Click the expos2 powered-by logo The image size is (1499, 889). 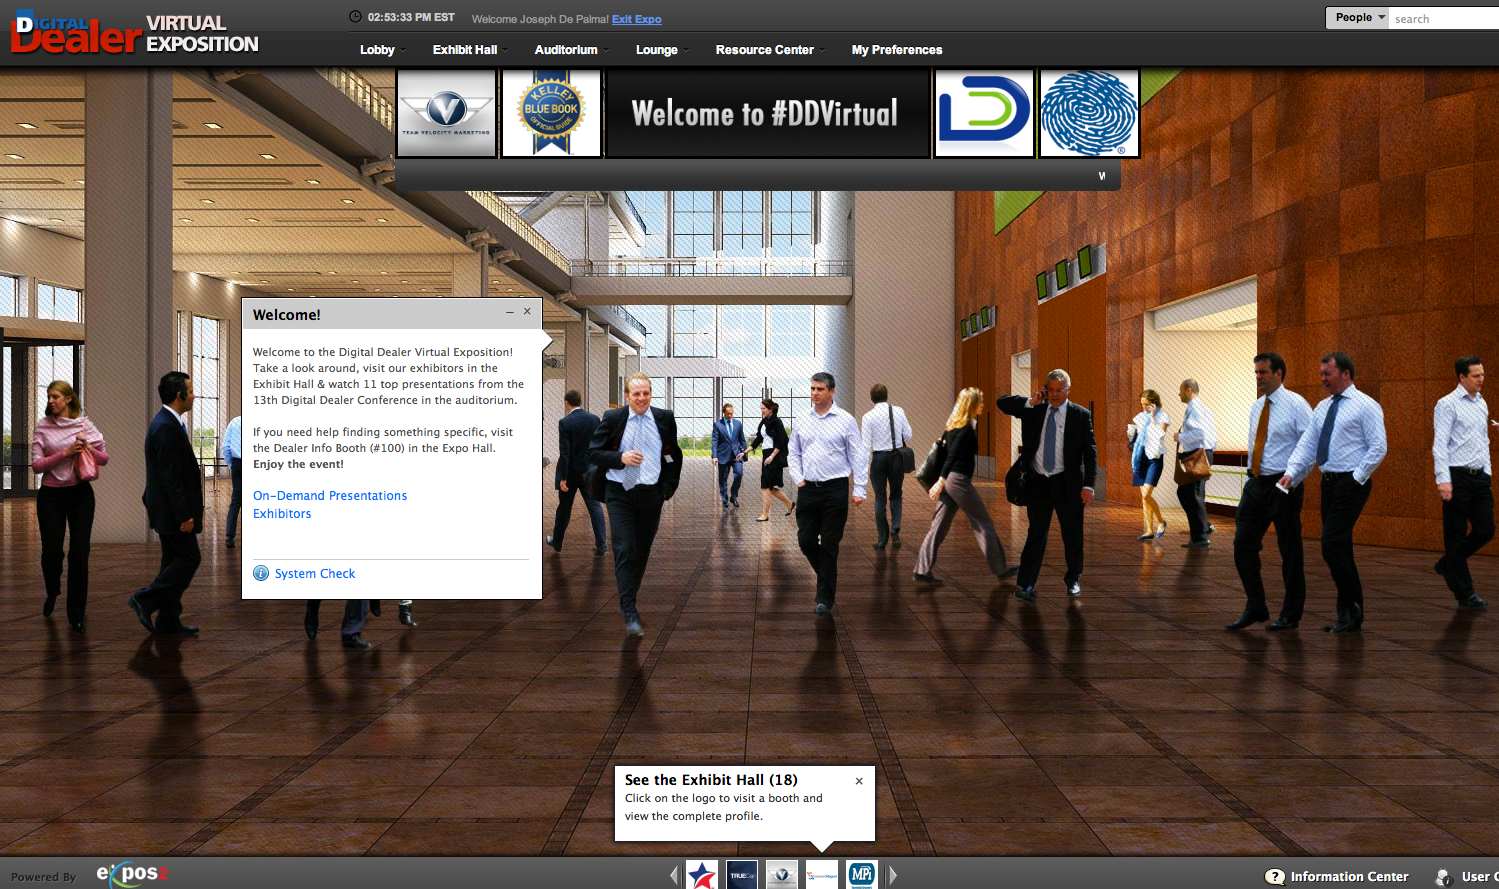point(132,874)
